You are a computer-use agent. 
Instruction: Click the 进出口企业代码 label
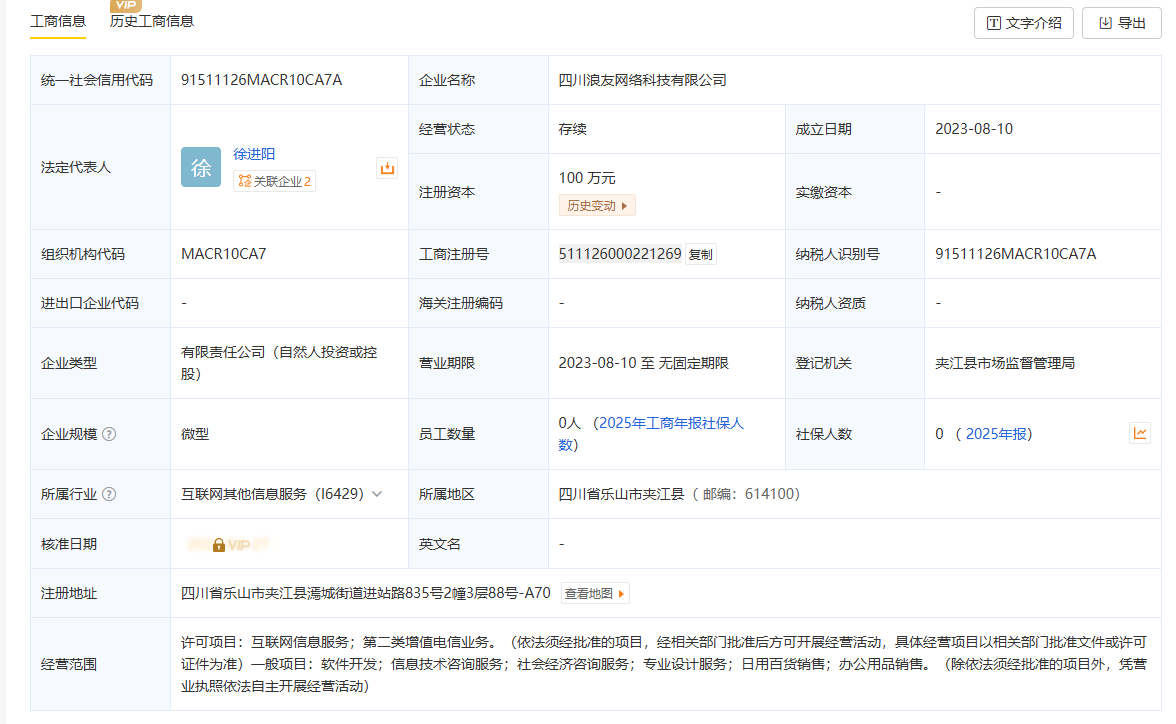point(90,303)
